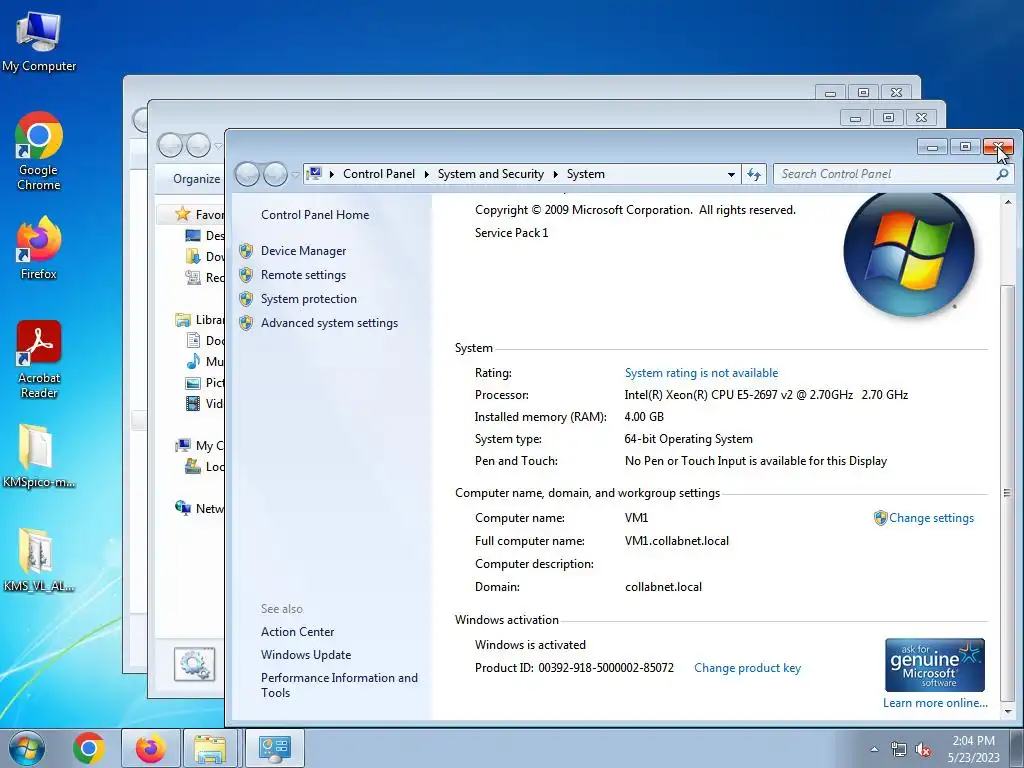The width and height of the screenshot is (1024, 768).
Task: Show hidden tray icons arrow
Action: [x=874, y=750]
